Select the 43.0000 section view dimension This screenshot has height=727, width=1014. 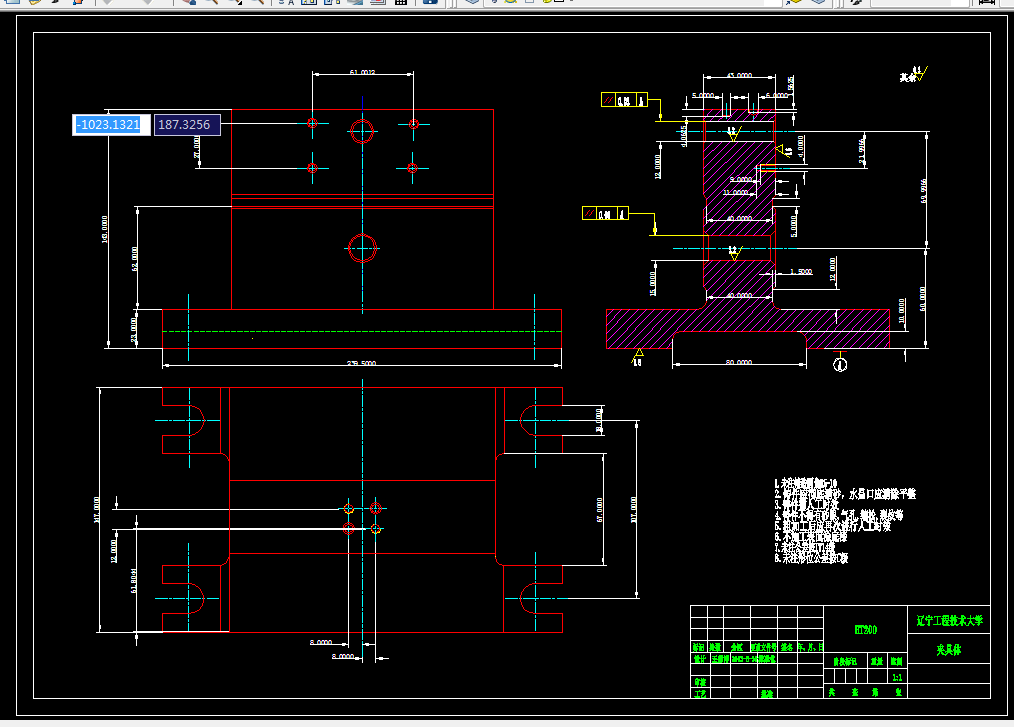pyautogui.click(x=739, y=76)
